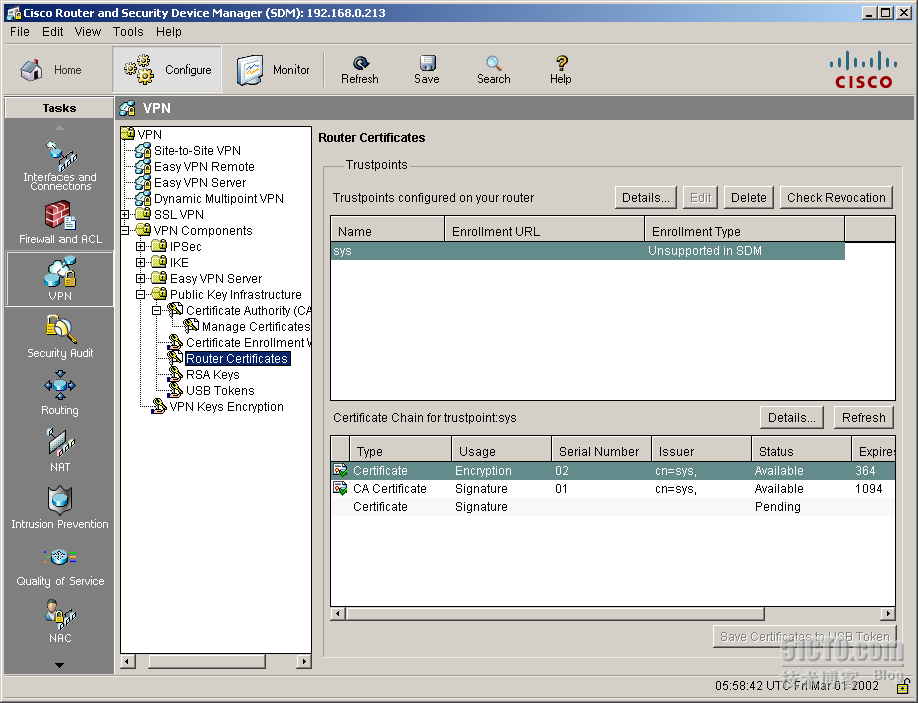Open the NAC task
The image size is (918, 703).
60,620
